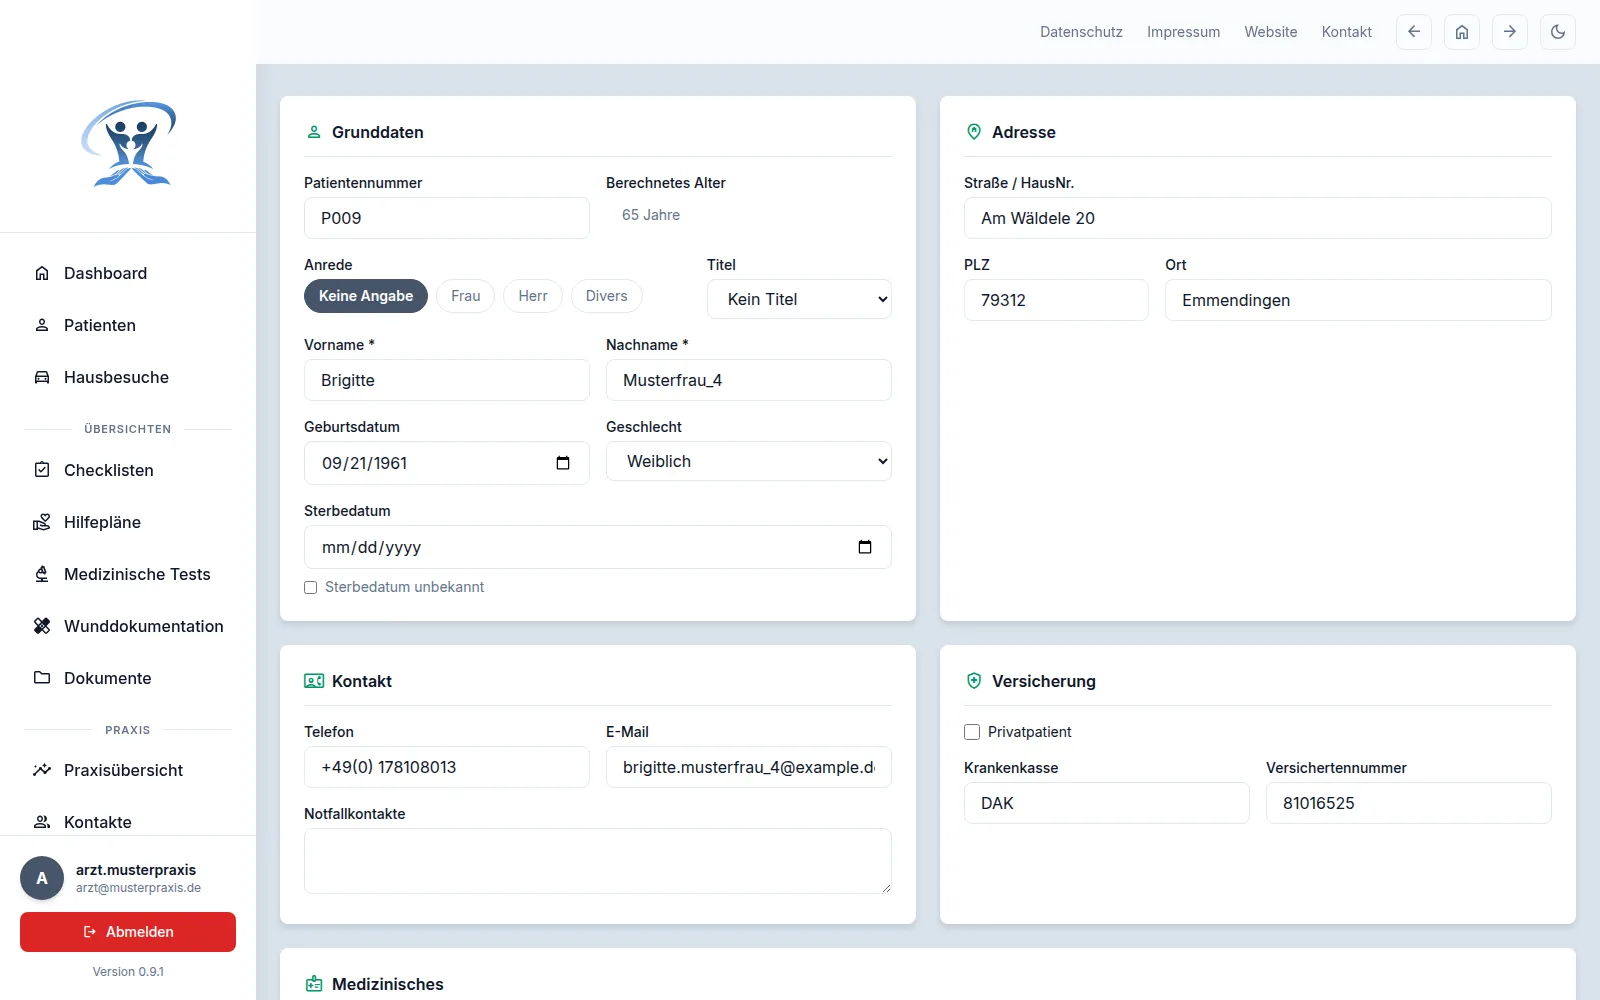Image resolution: width=1600 pixels, height=1000 pixels.
Task: Click into the Straße / HausNr. field
Action: point(1258,218)
